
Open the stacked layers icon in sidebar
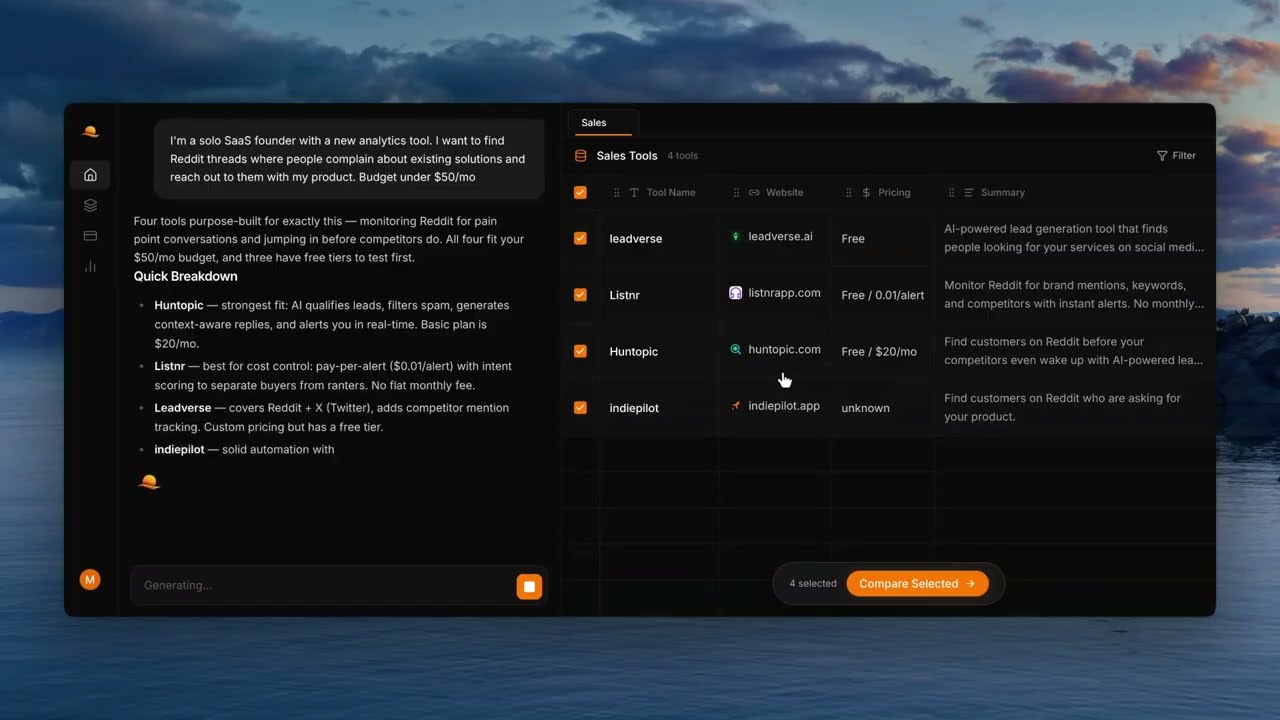coord(90,205)
